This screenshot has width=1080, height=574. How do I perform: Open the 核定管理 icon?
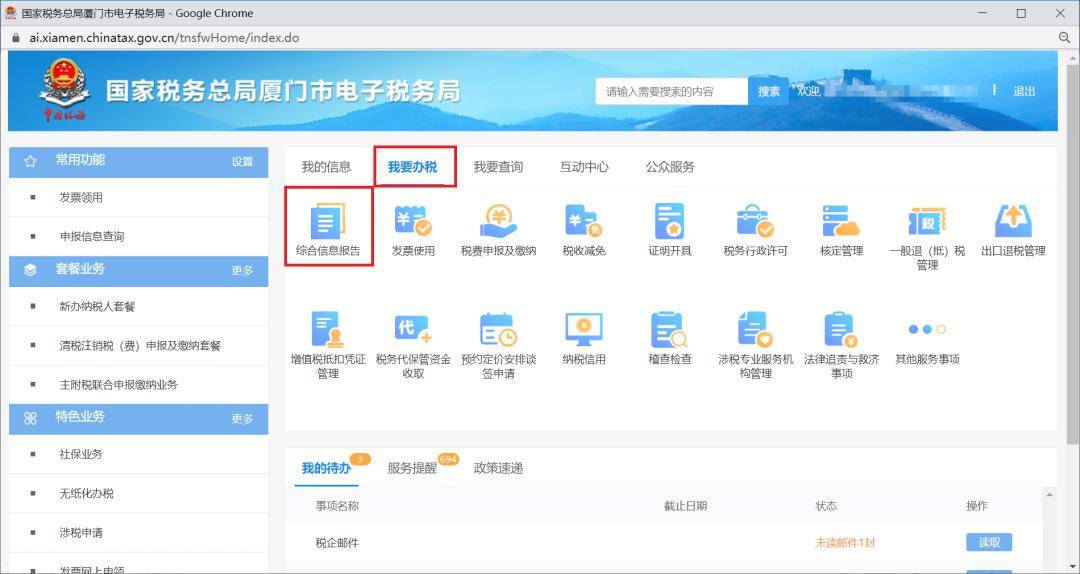tap(841, 221)
